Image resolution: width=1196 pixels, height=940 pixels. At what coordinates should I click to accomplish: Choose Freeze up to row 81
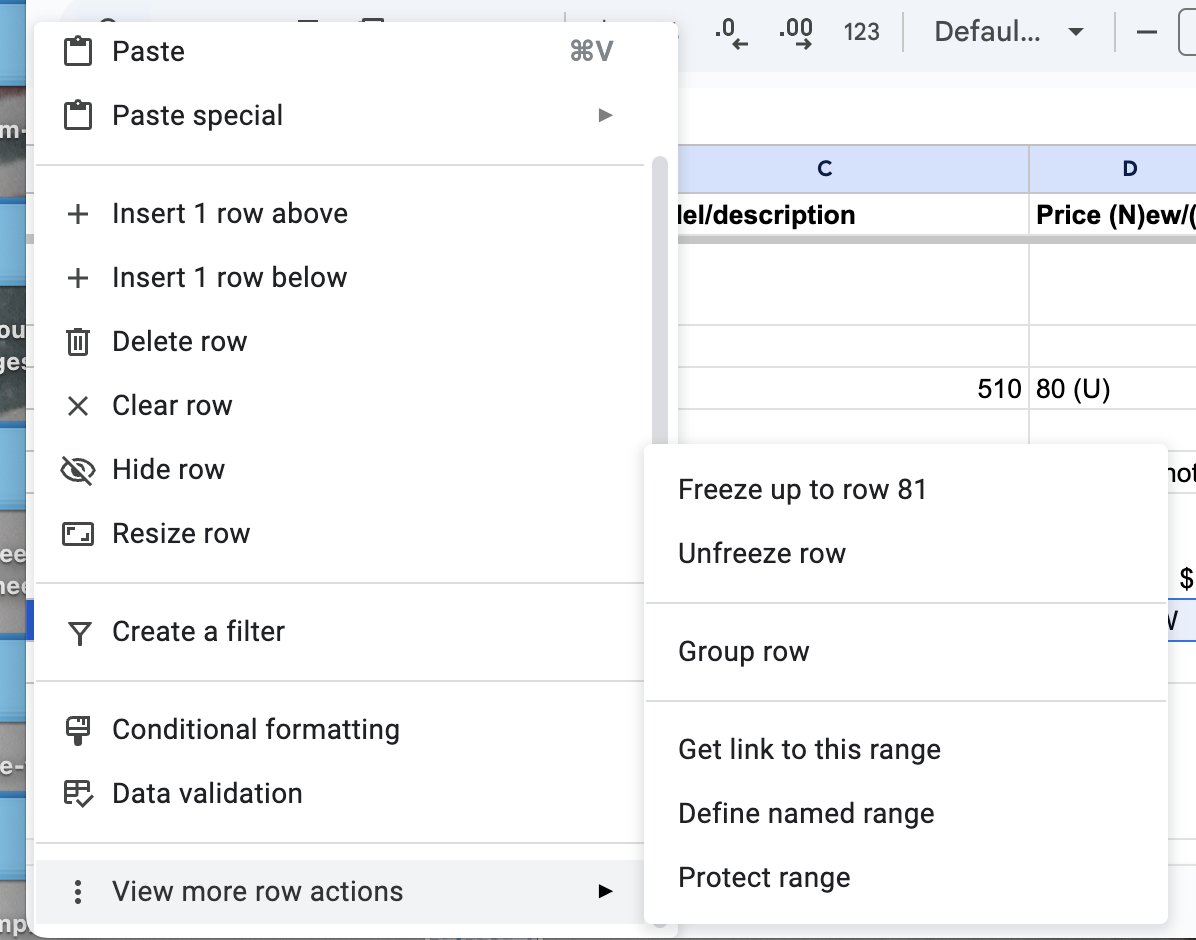click(x=802, y=490)
